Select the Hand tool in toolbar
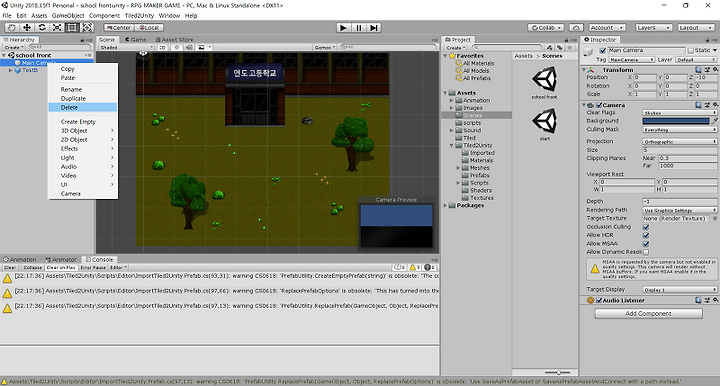Image resolution: width=720 pixels, height=386 pixels. pyautogui.click(x=11, y=28)
